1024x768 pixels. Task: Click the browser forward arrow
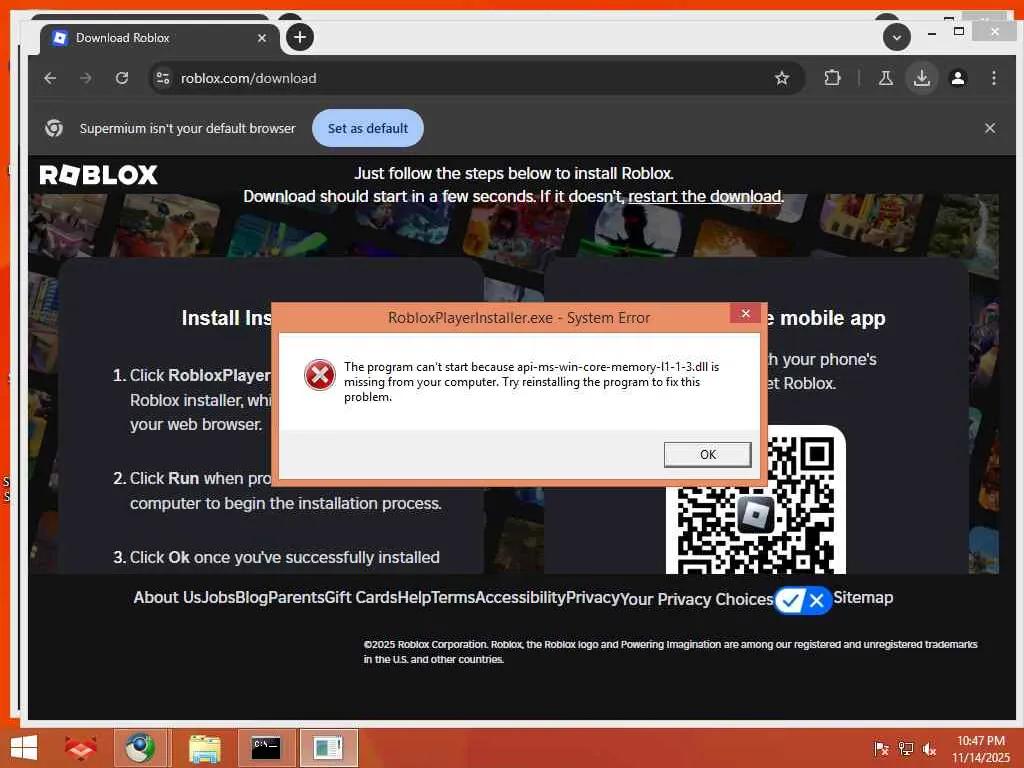tap(86, 78)
